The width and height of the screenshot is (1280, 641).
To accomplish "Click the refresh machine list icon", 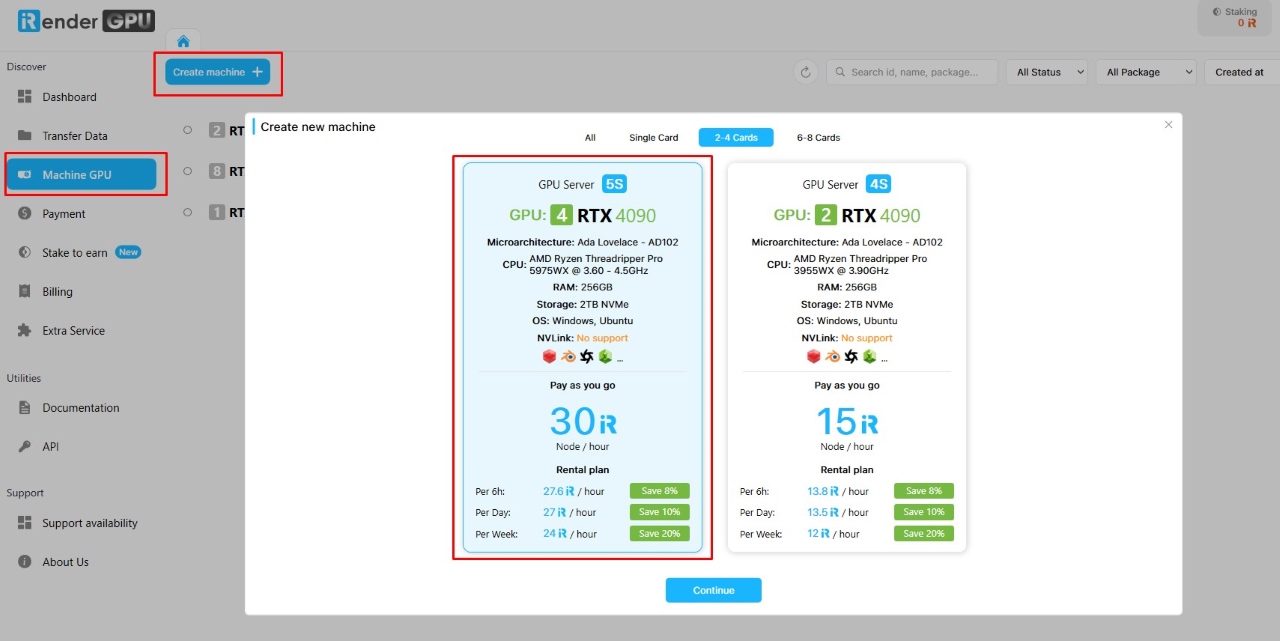I will [x=806, y=72].
